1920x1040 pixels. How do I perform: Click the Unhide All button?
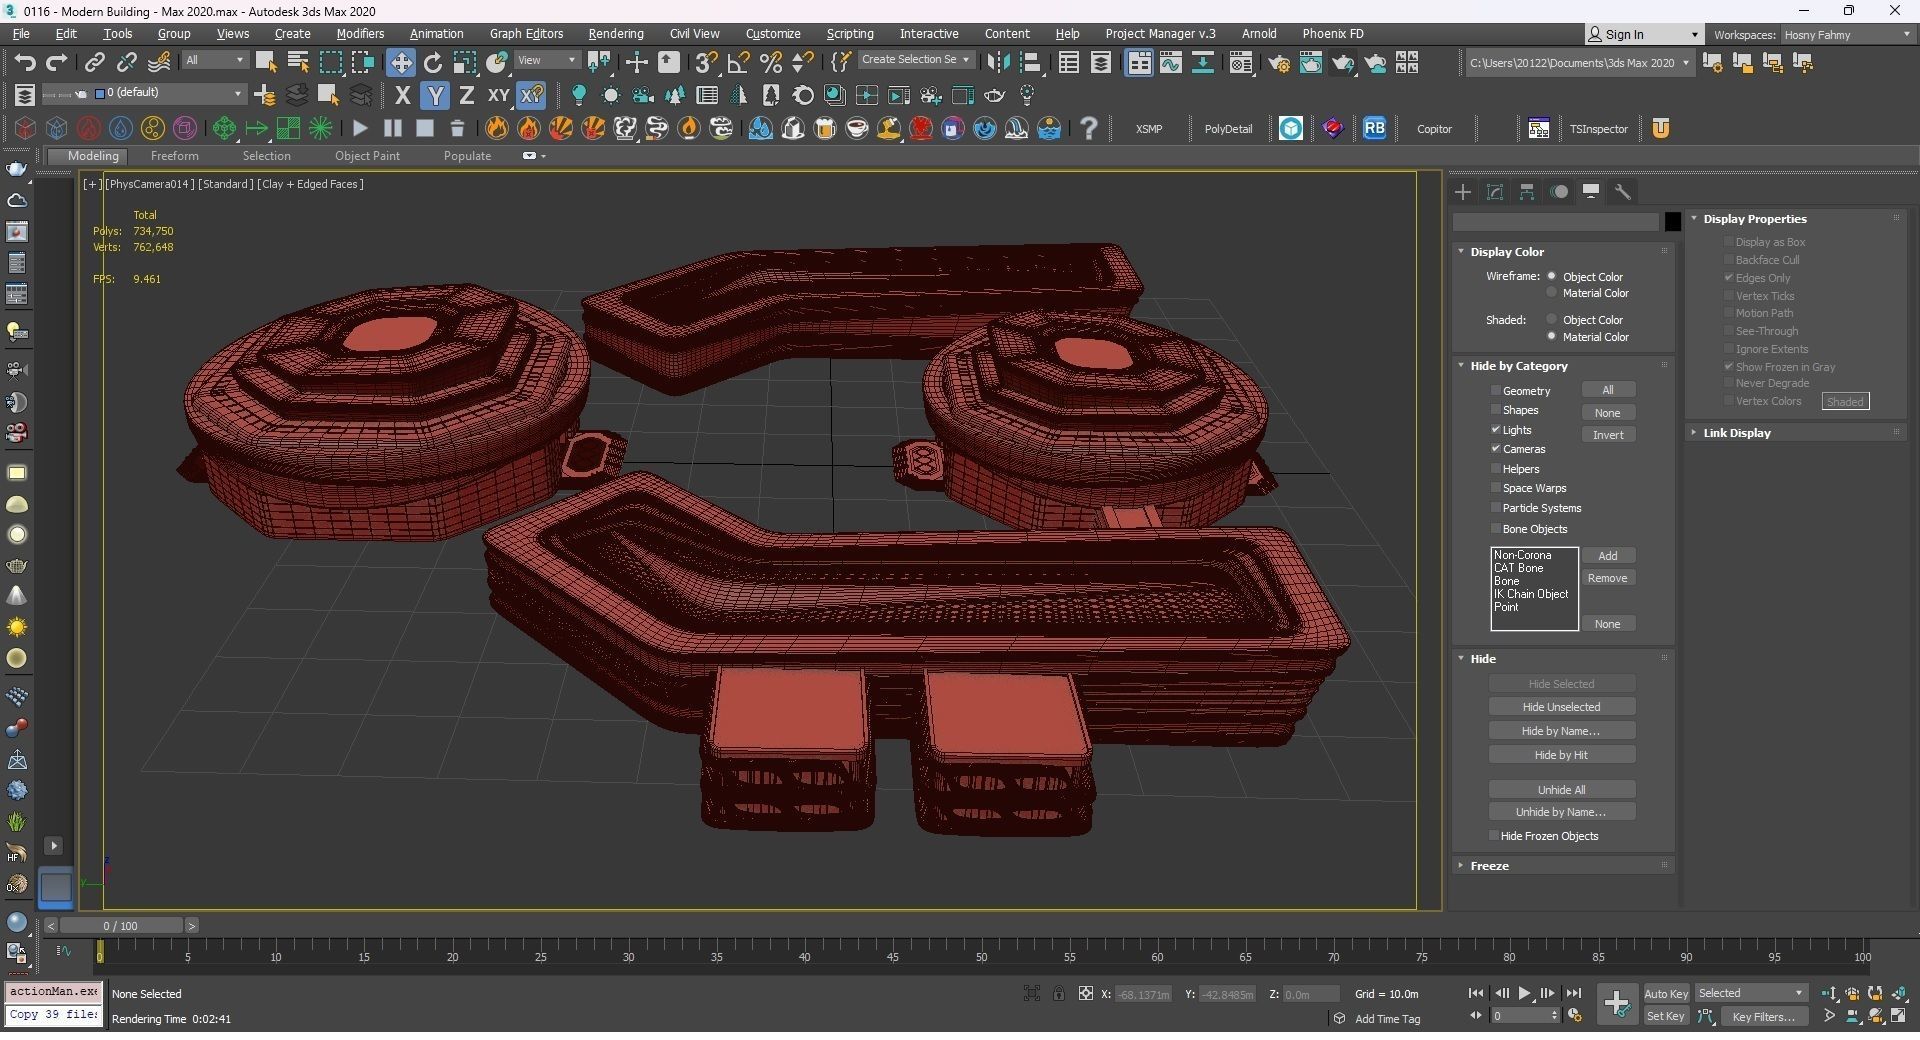pos(1561,790)
